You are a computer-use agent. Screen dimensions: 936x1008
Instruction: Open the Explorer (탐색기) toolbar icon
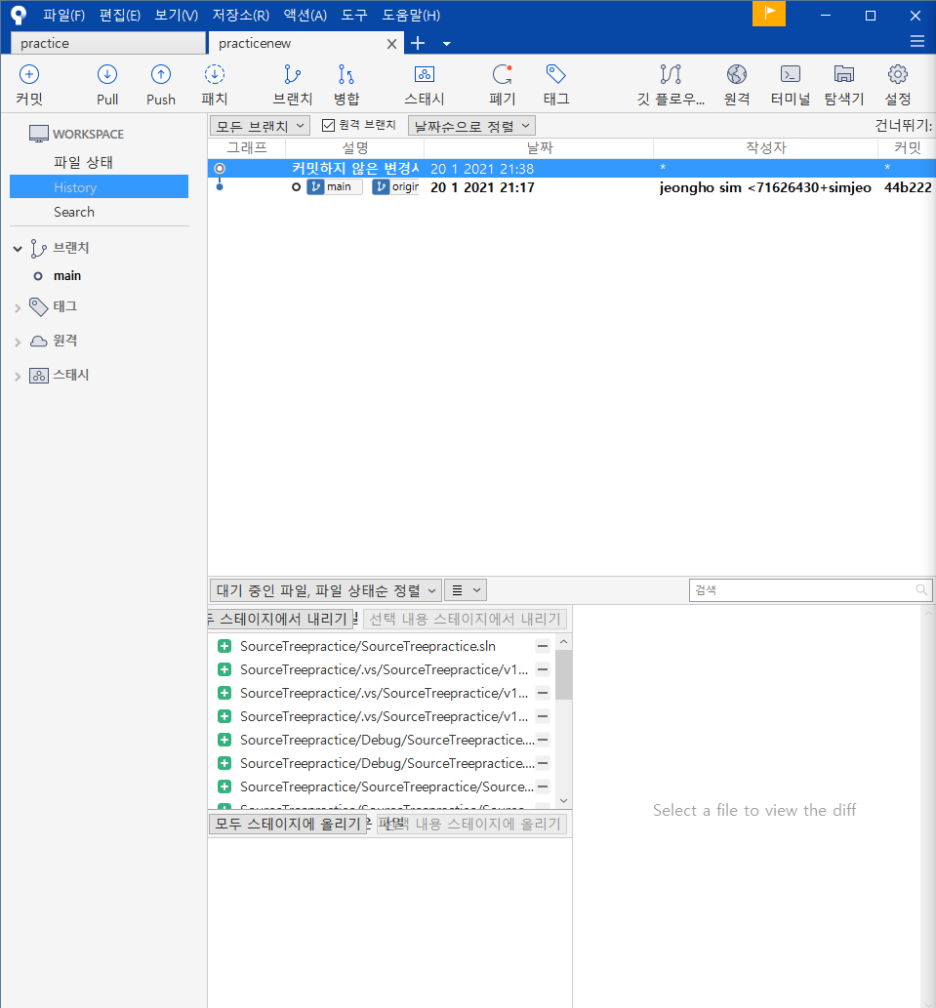pyautogui.click(x=844, y=85)
